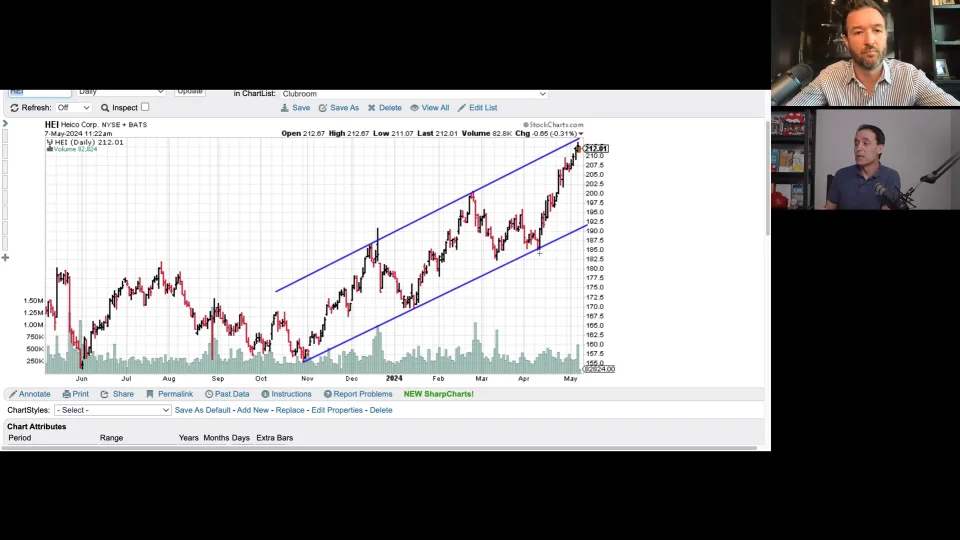This screenshot has width=960, height=540.
Task: Click the top-right presenter webcam thumbnail
Action: [865, 53]
